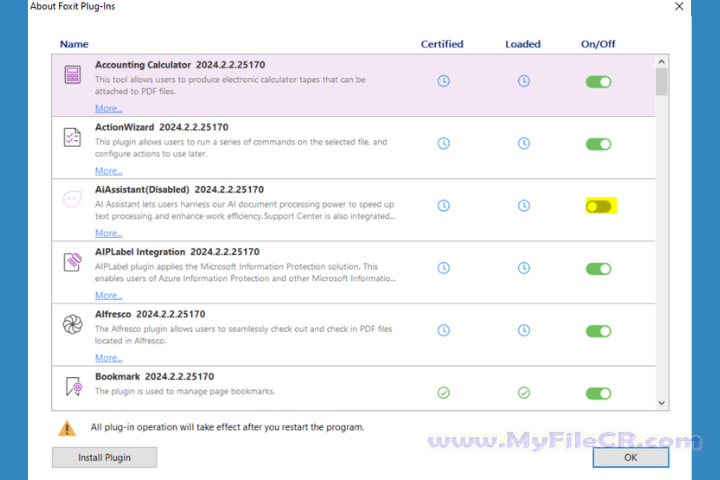Click the restart program notice text
720x480 pixels.
pos(227,427)
